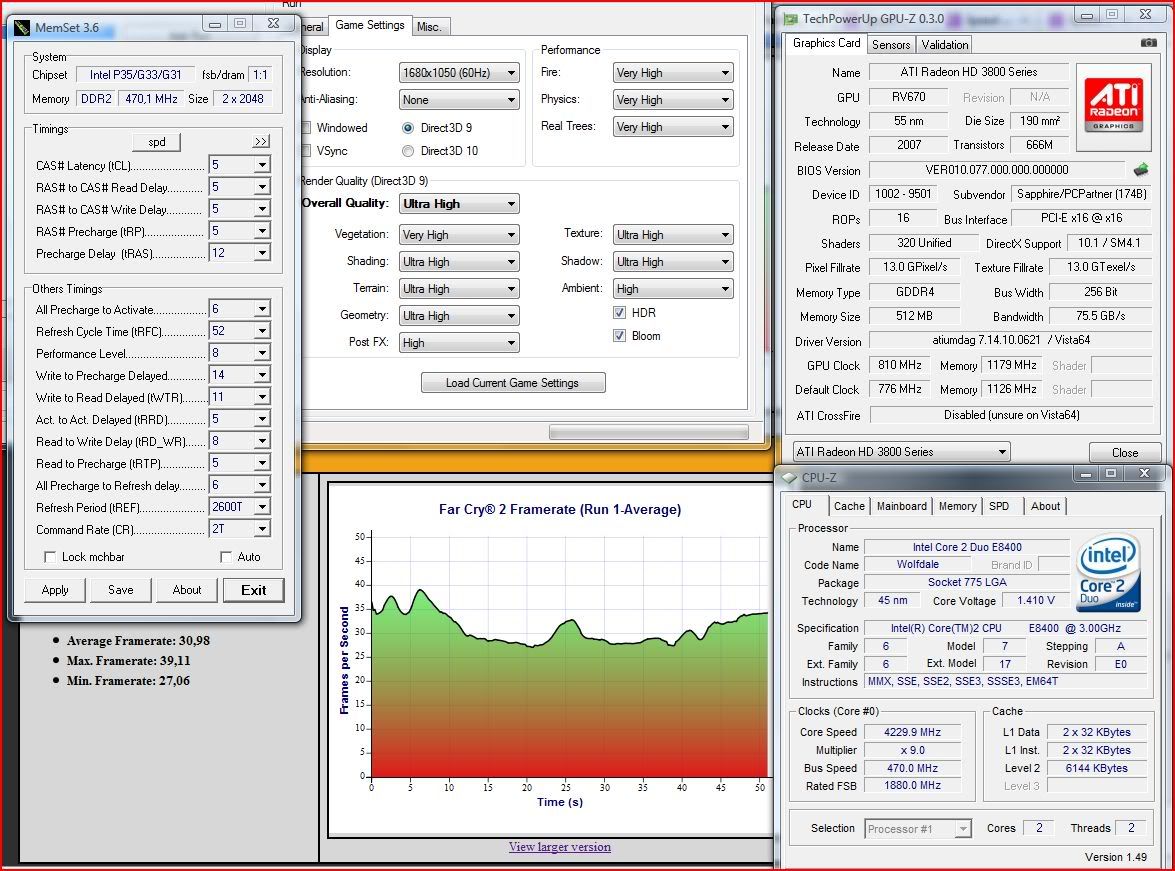This screenshot has height=871, width=1175.
Task: Click the Intel Core 2 Duo logo
Action: click(1108, 575)
